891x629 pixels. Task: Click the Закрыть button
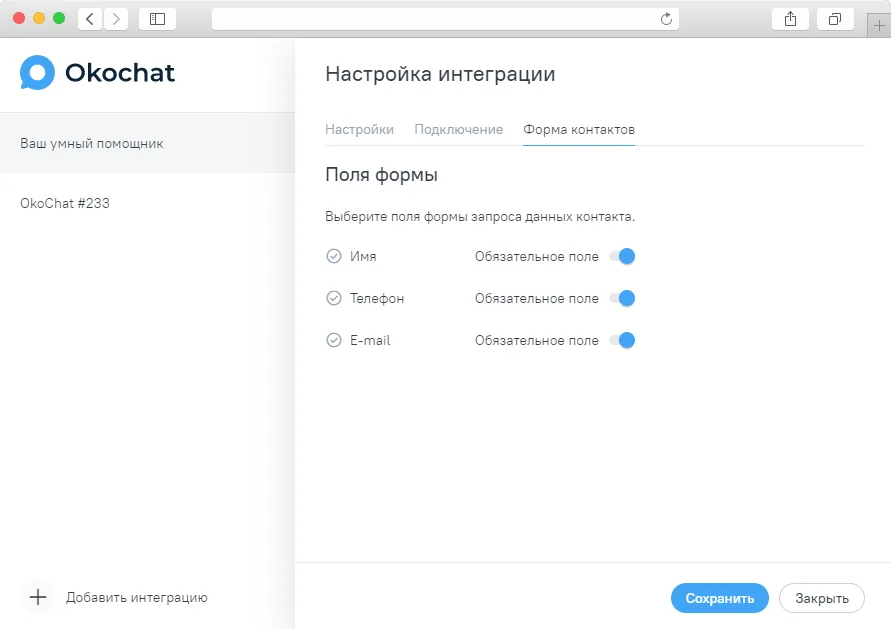pos(822,598)
